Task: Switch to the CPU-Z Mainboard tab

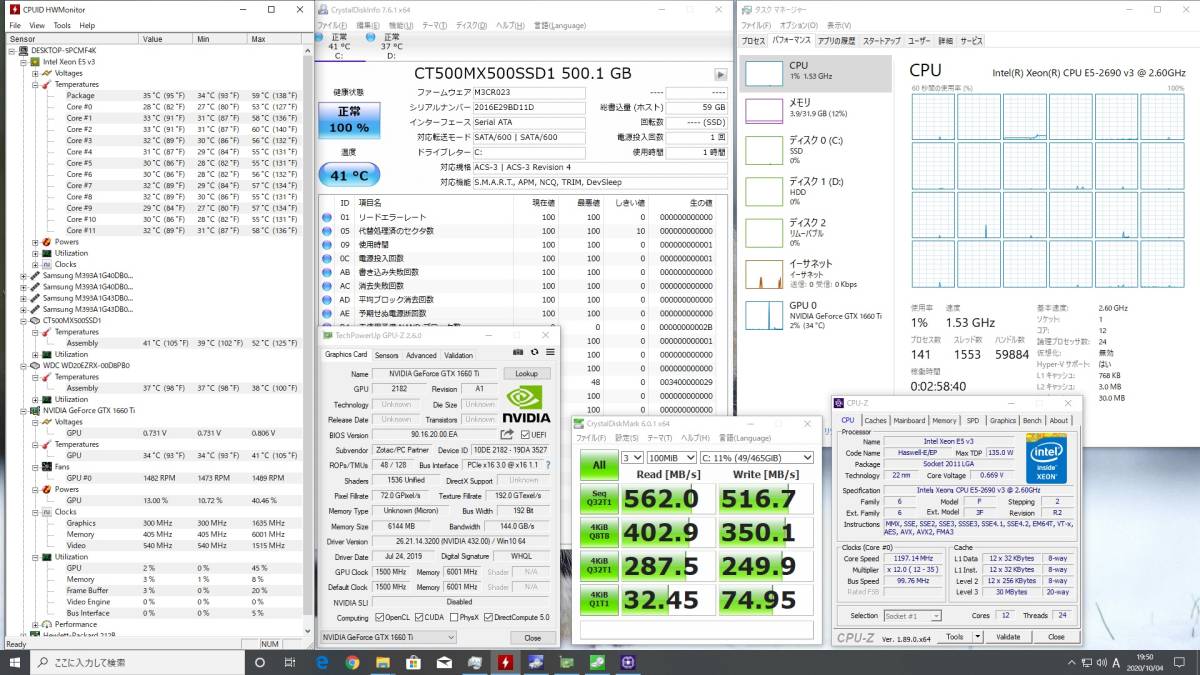Action: [909, 421]
